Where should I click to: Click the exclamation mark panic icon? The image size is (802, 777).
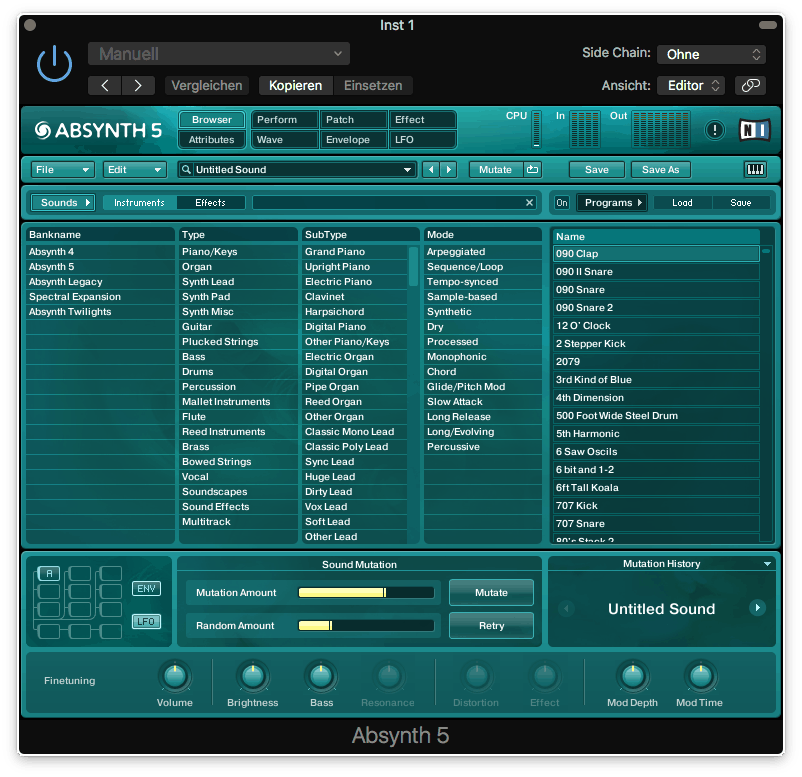click(715, 130)
